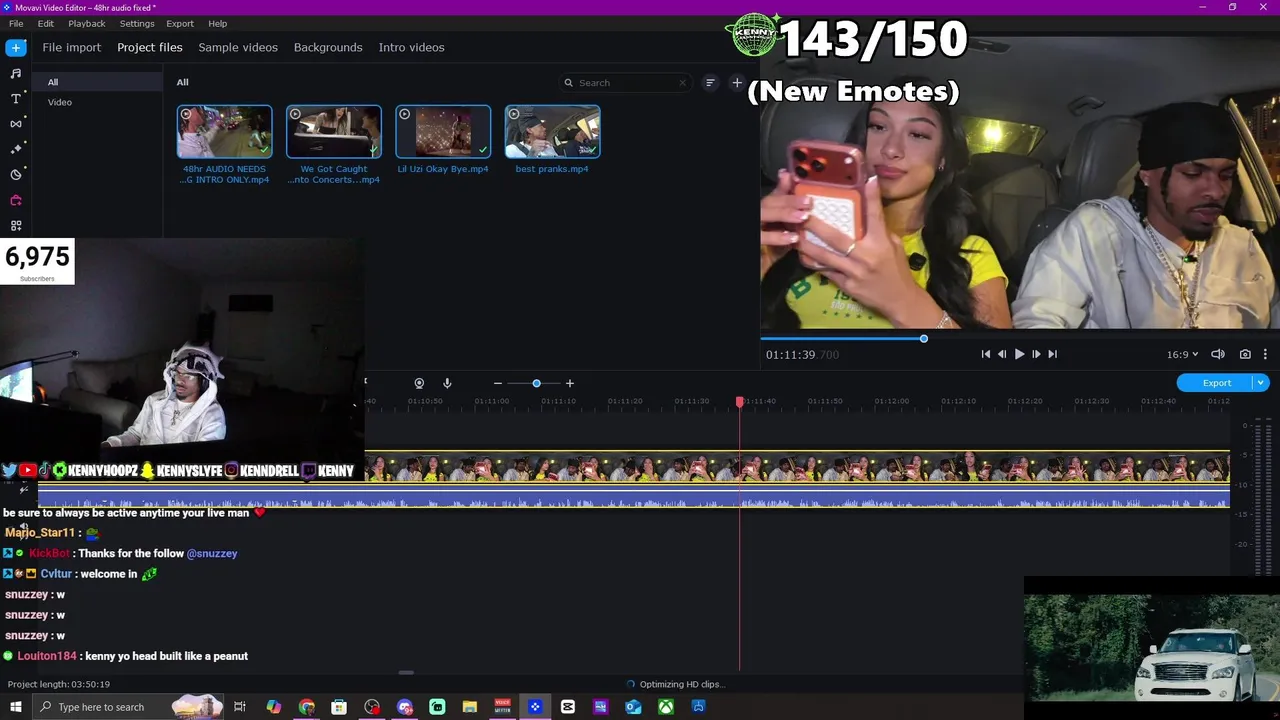Viewport: 1280px width, 720px height.
Task: Open the Help menu
Action: point(218,23)
